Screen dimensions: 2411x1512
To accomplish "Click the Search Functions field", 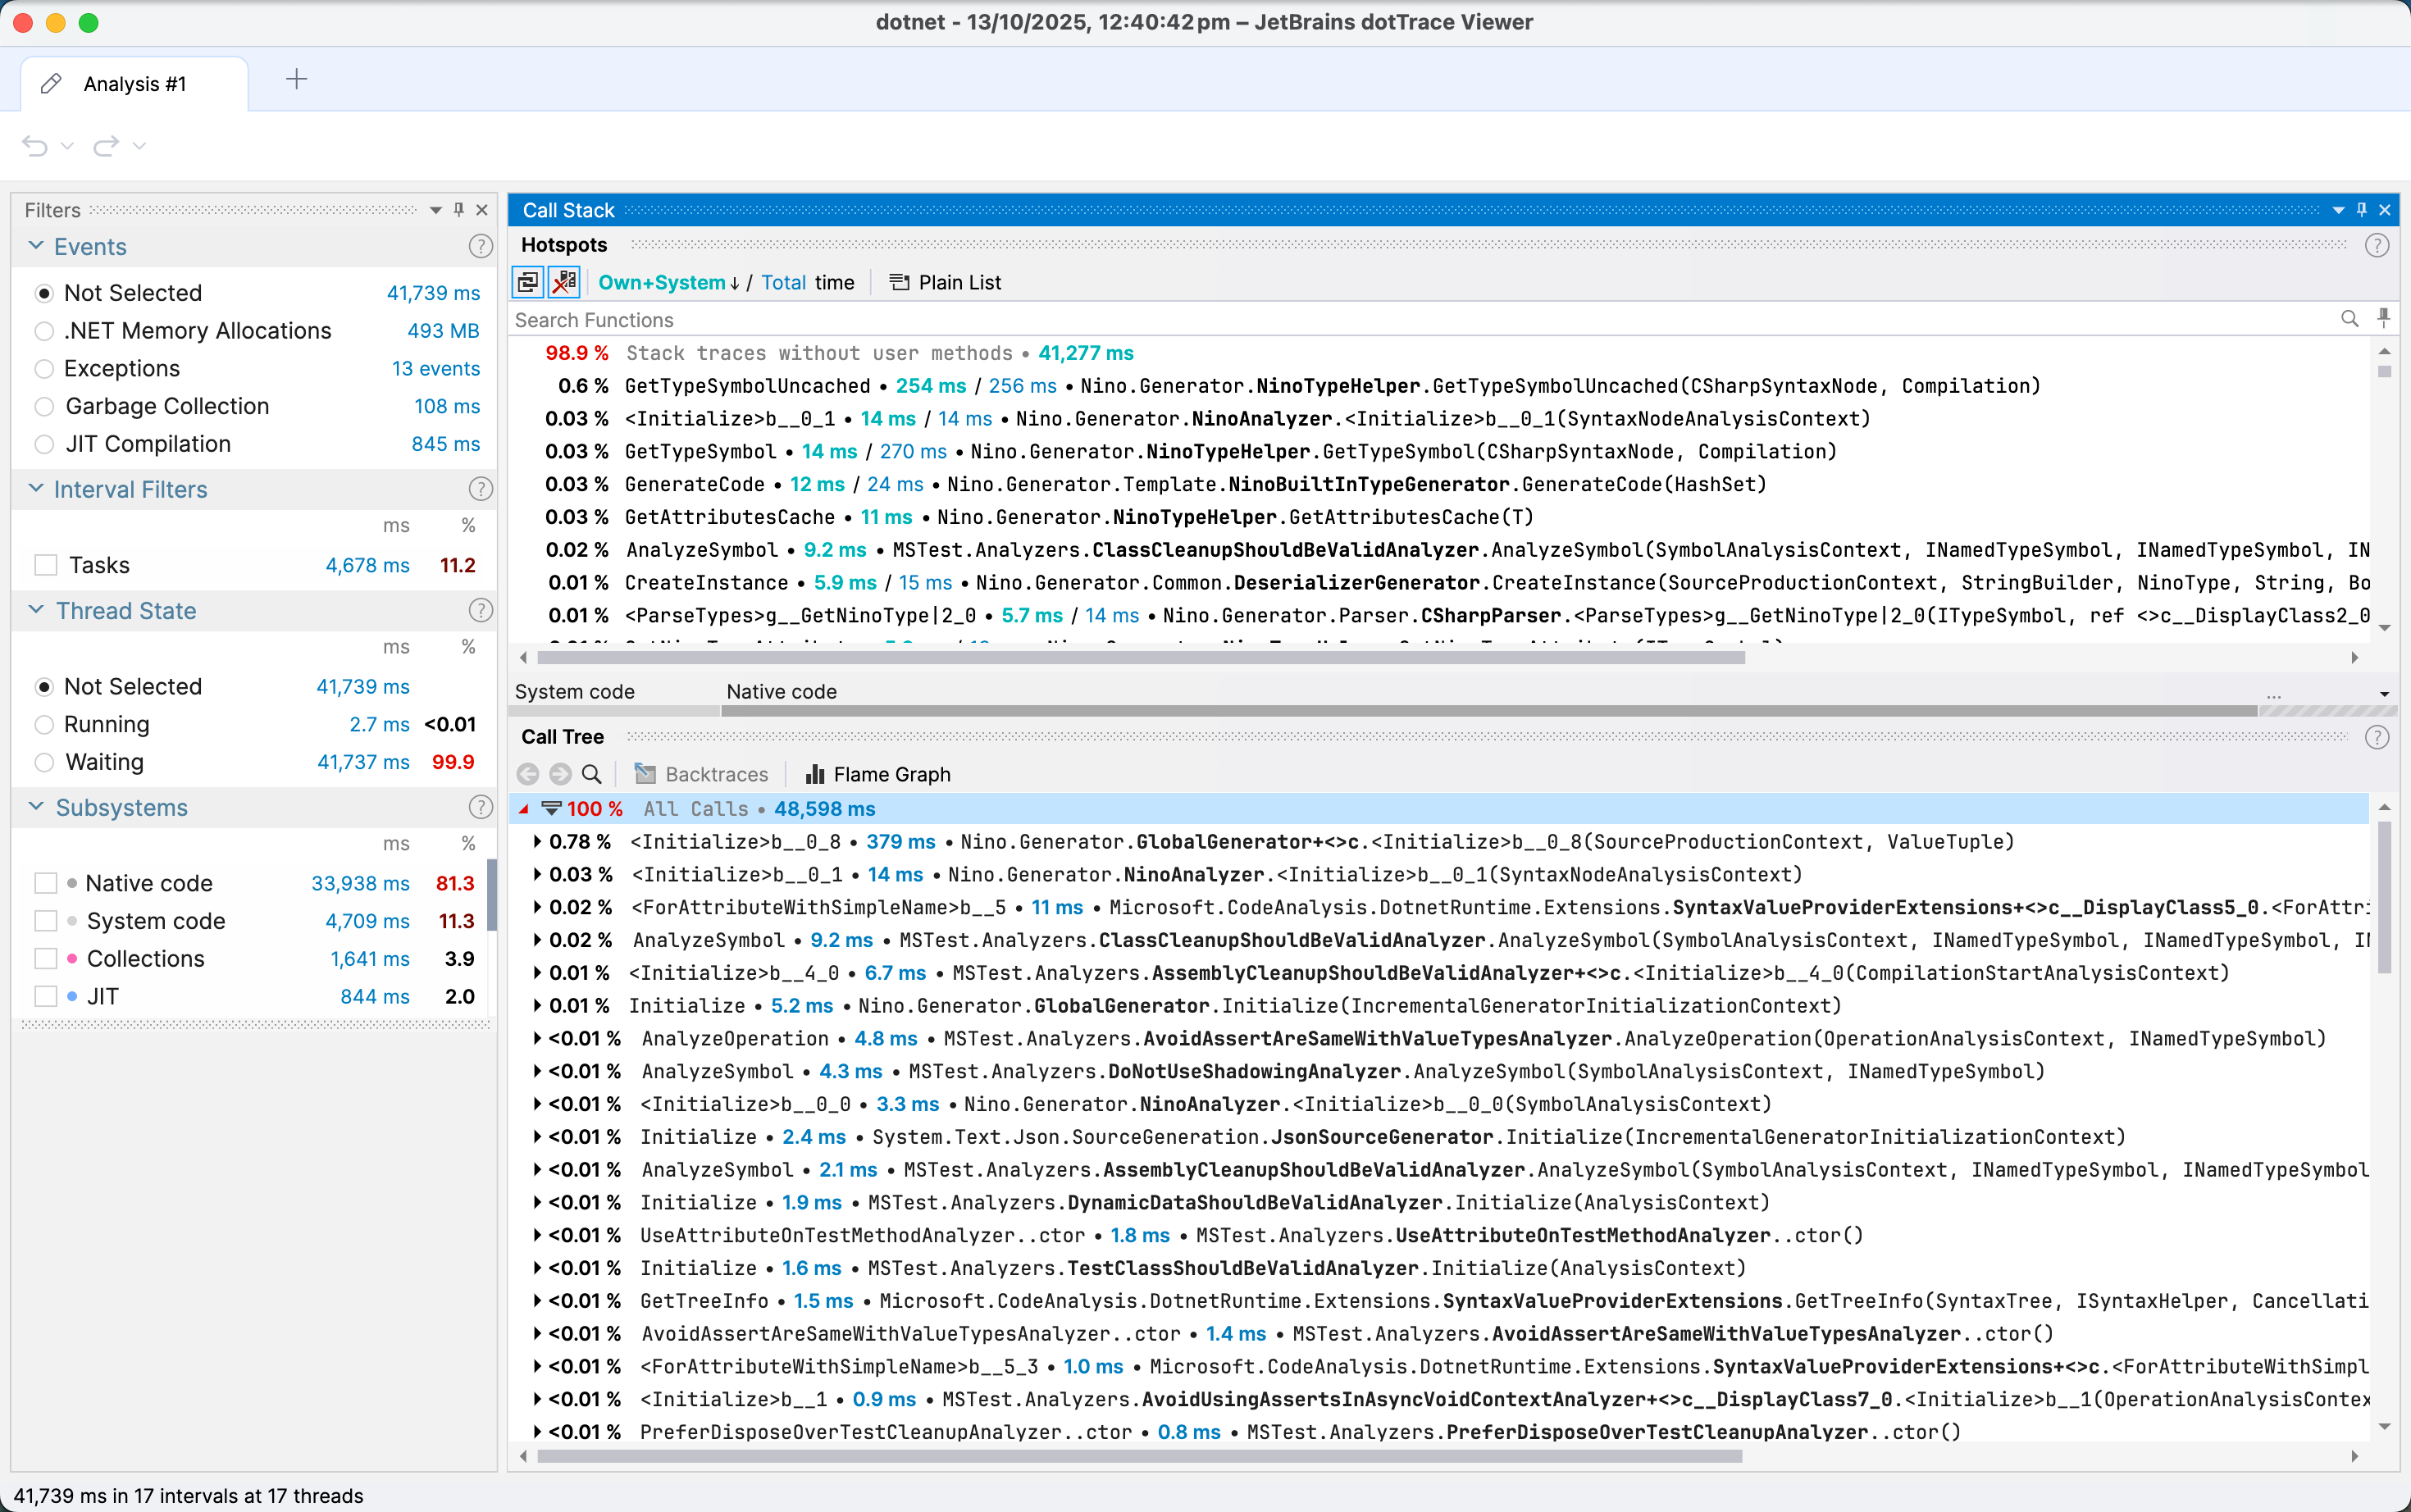I will (1400, 320).
